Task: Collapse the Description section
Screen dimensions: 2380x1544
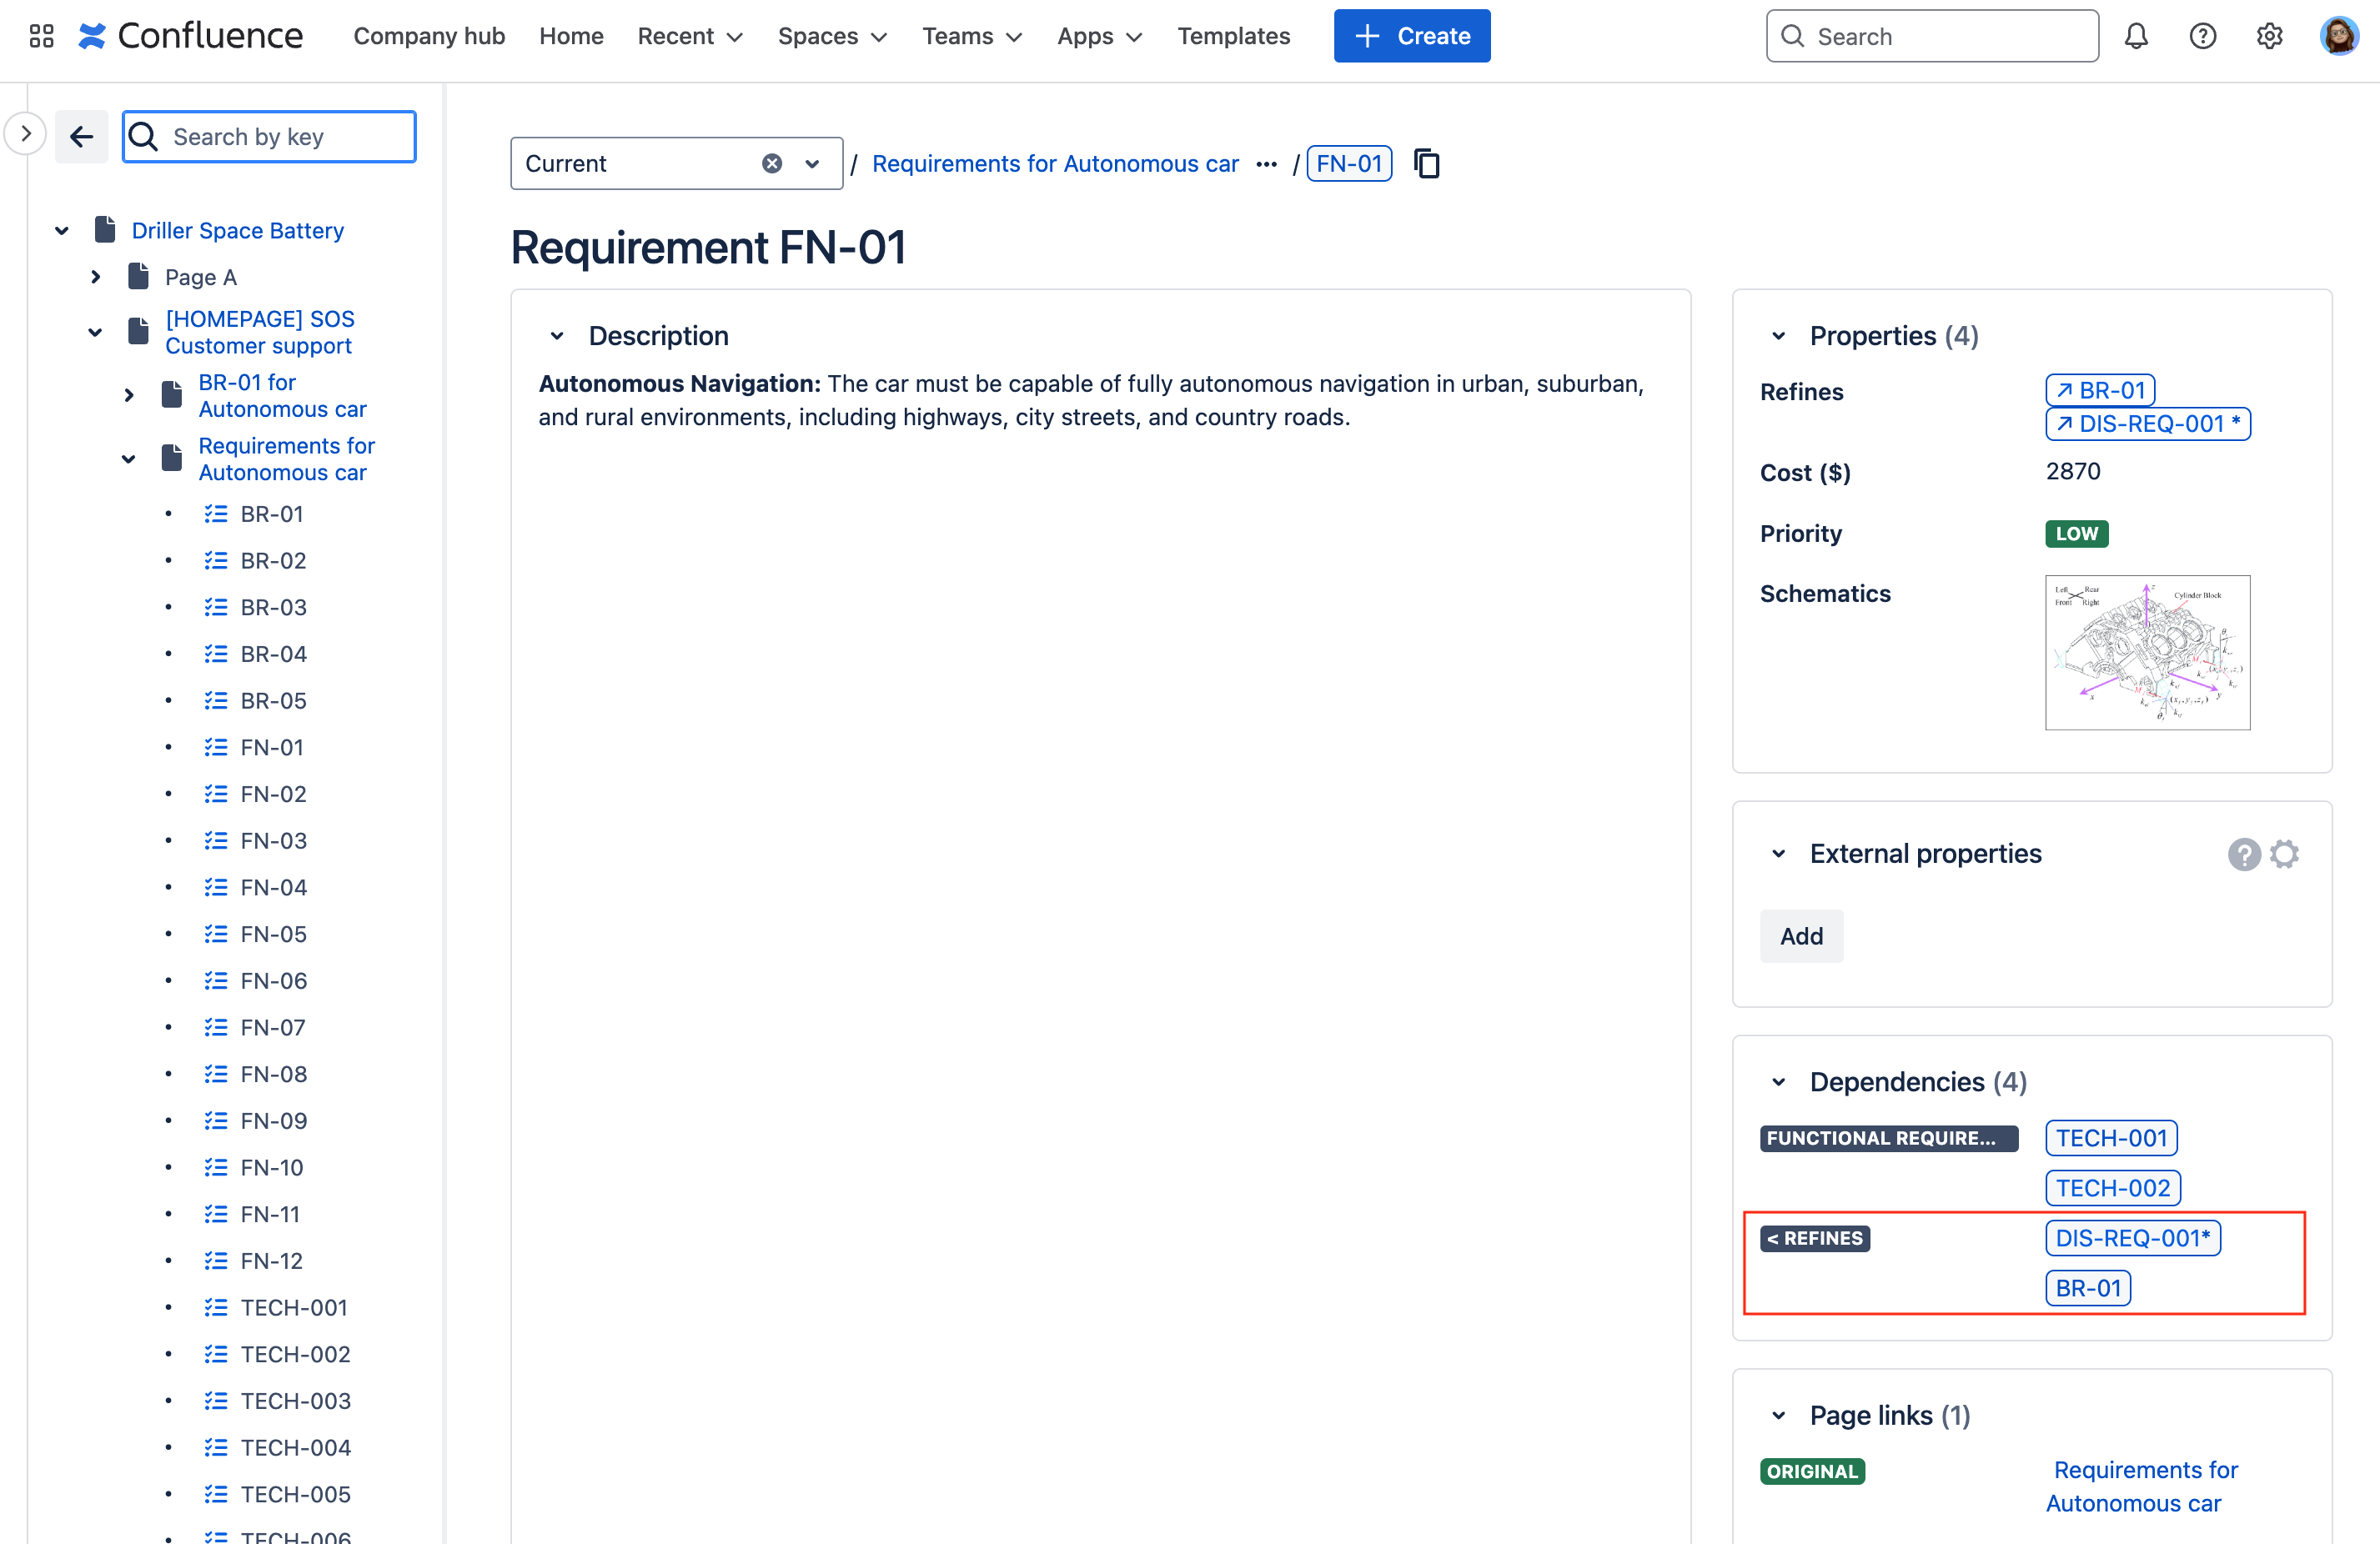Action: click(557, 335)
